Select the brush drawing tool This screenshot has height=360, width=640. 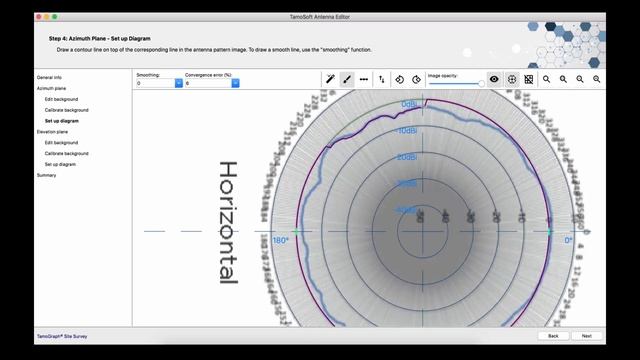click(347, 79)
